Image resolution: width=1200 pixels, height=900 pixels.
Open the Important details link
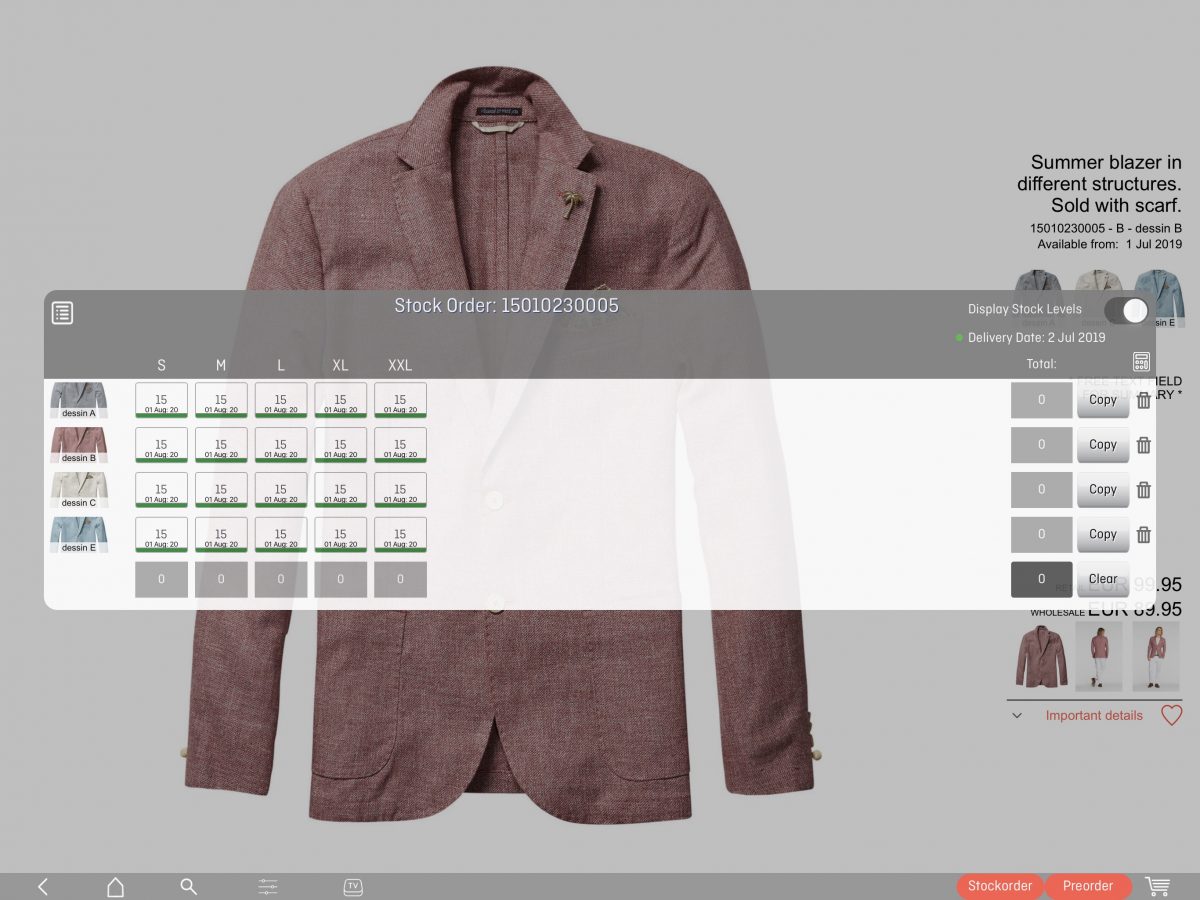click(x=1094, y=716)
